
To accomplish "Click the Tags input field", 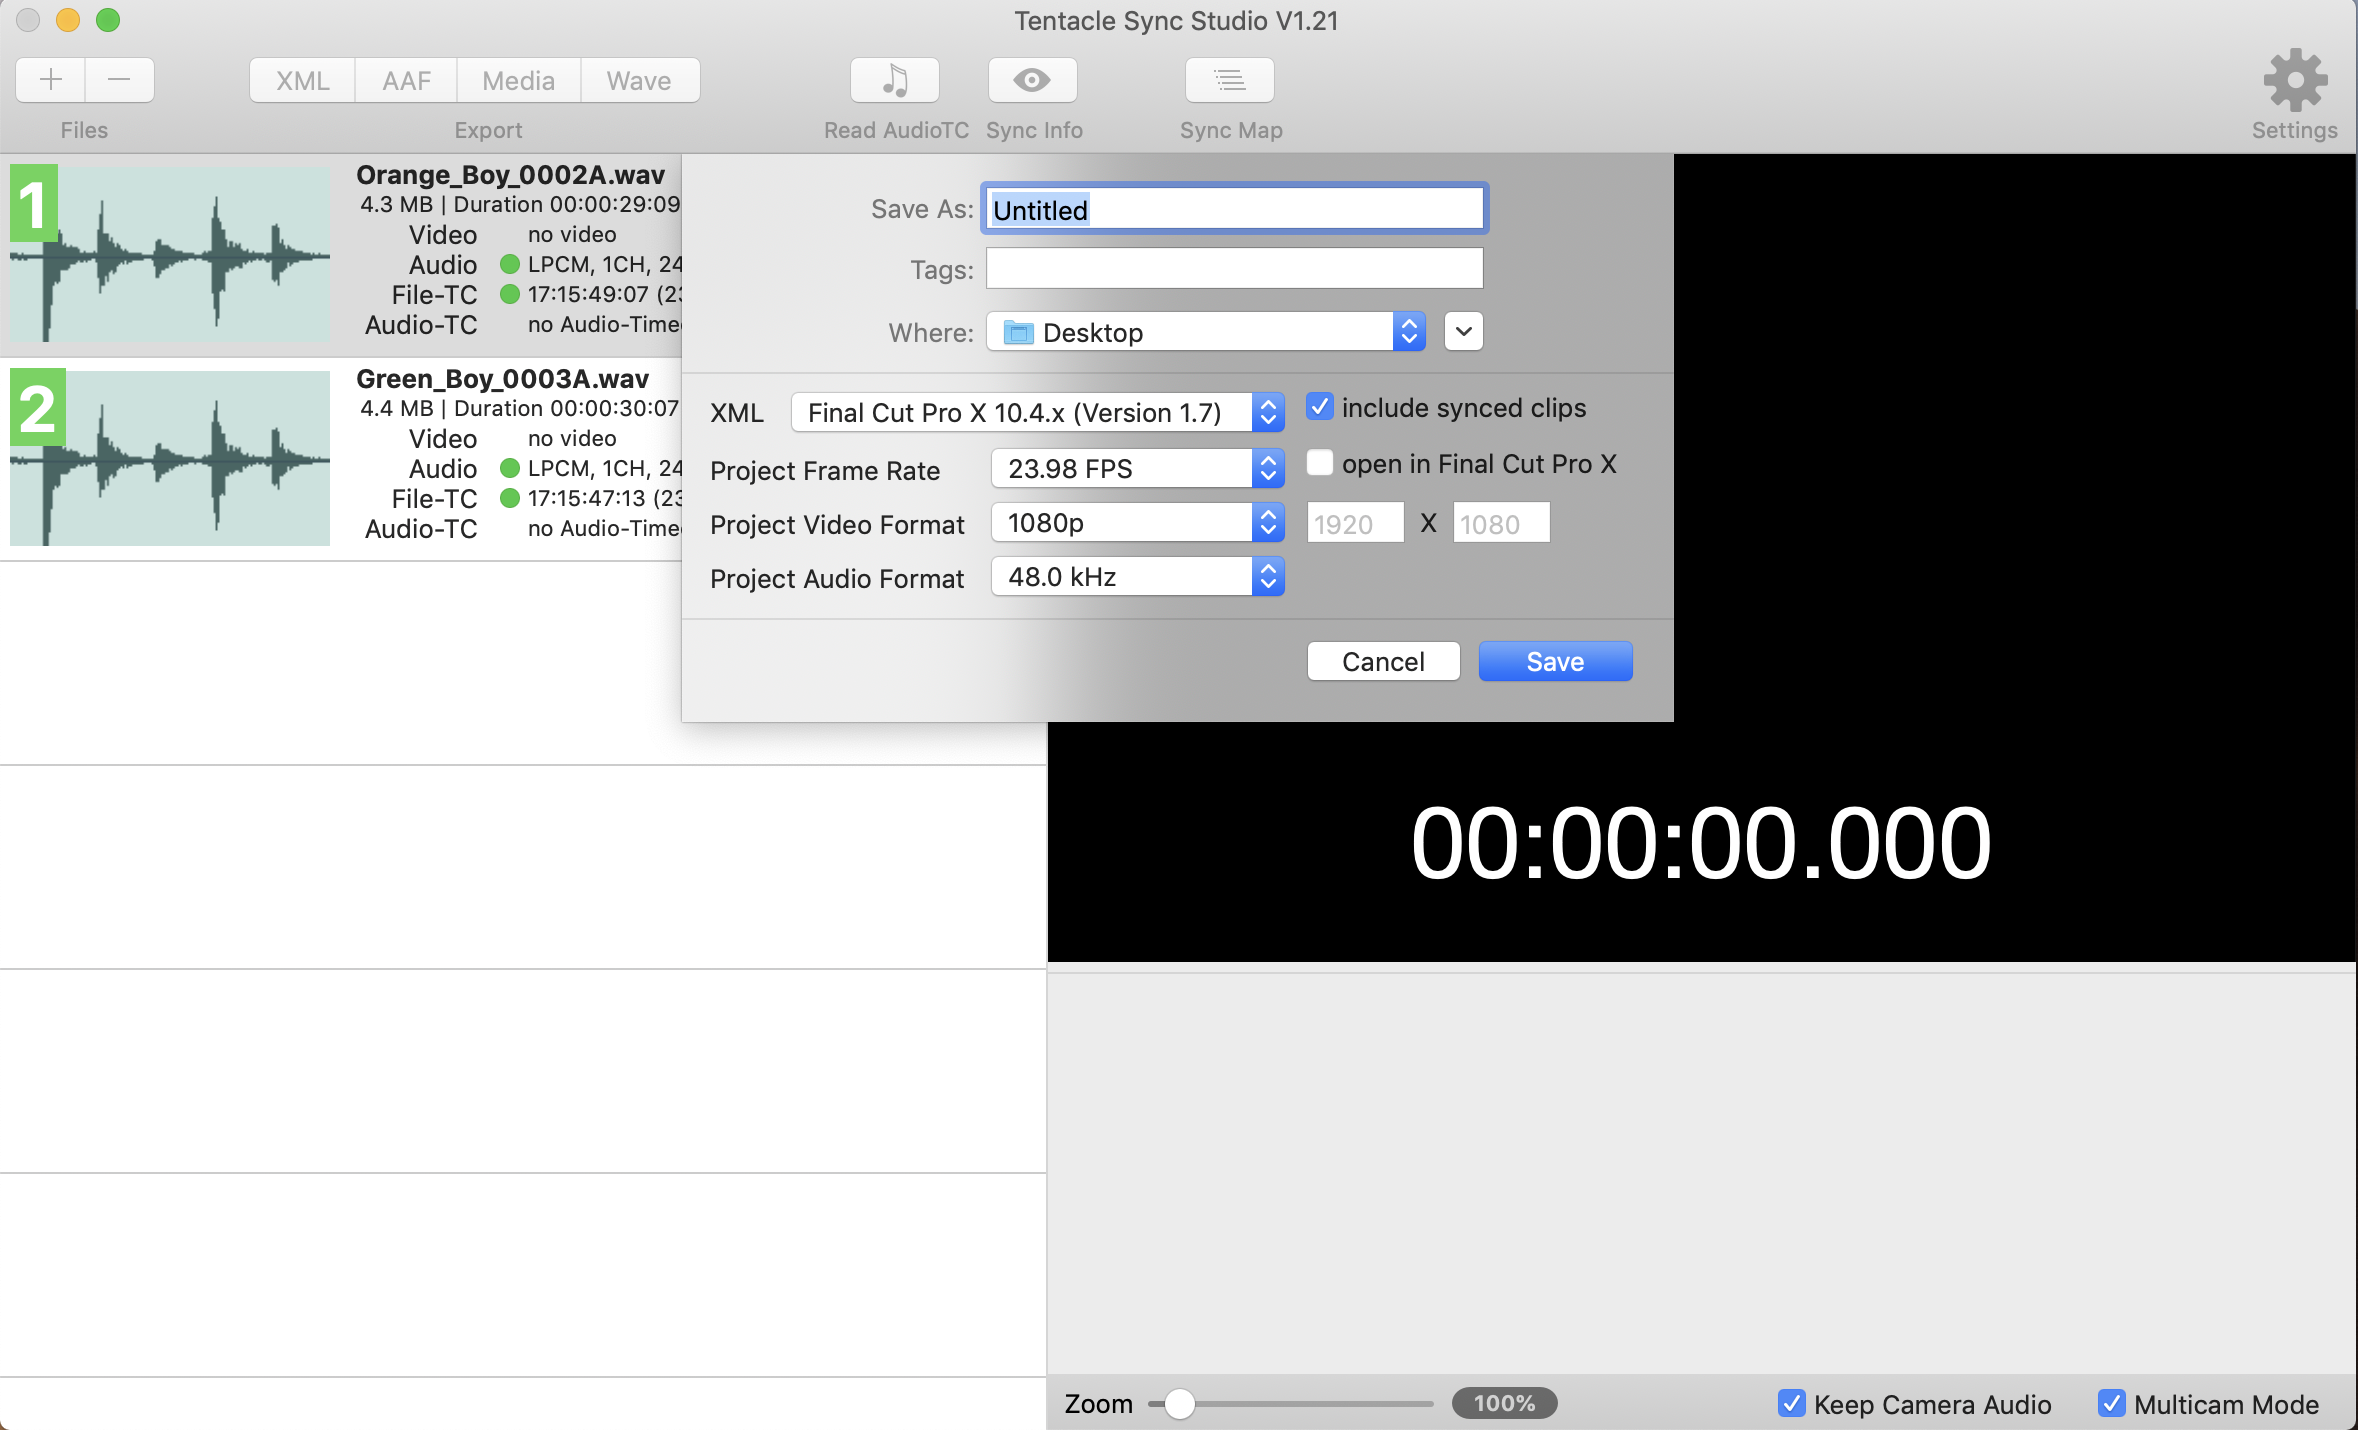I will pos(1234,269).
